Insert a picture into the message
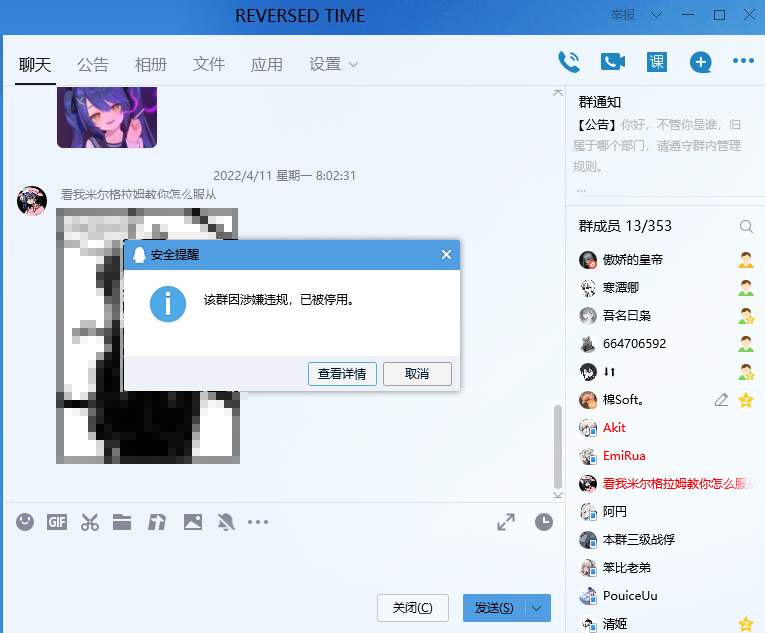 [193, 522]
